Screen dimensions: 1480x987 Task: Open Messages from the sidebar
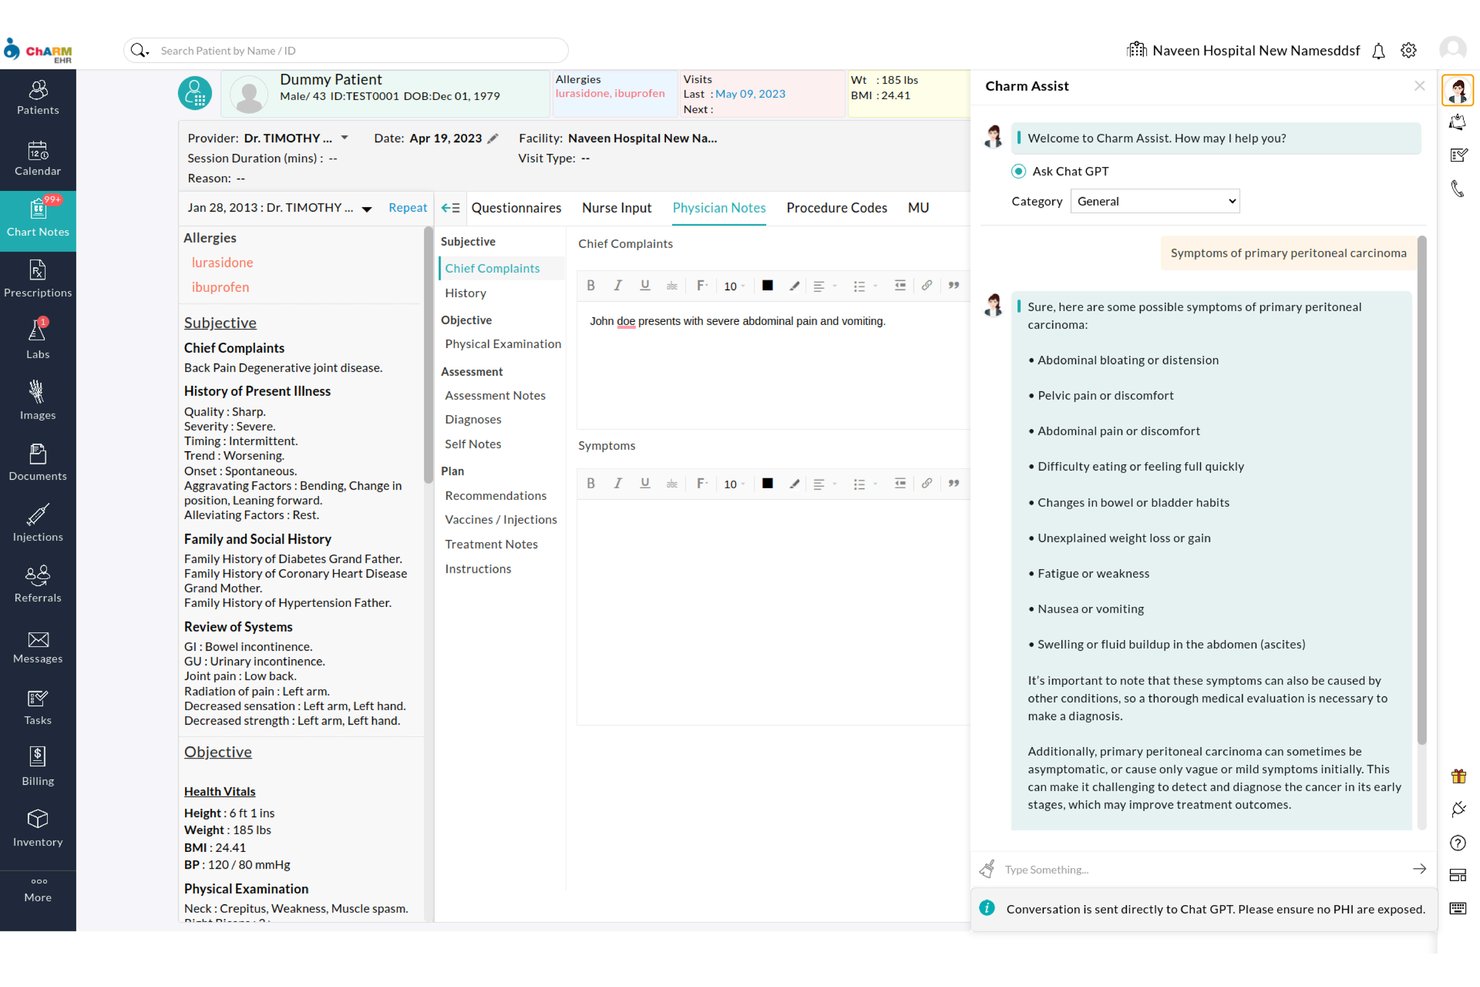coord(38,647)
